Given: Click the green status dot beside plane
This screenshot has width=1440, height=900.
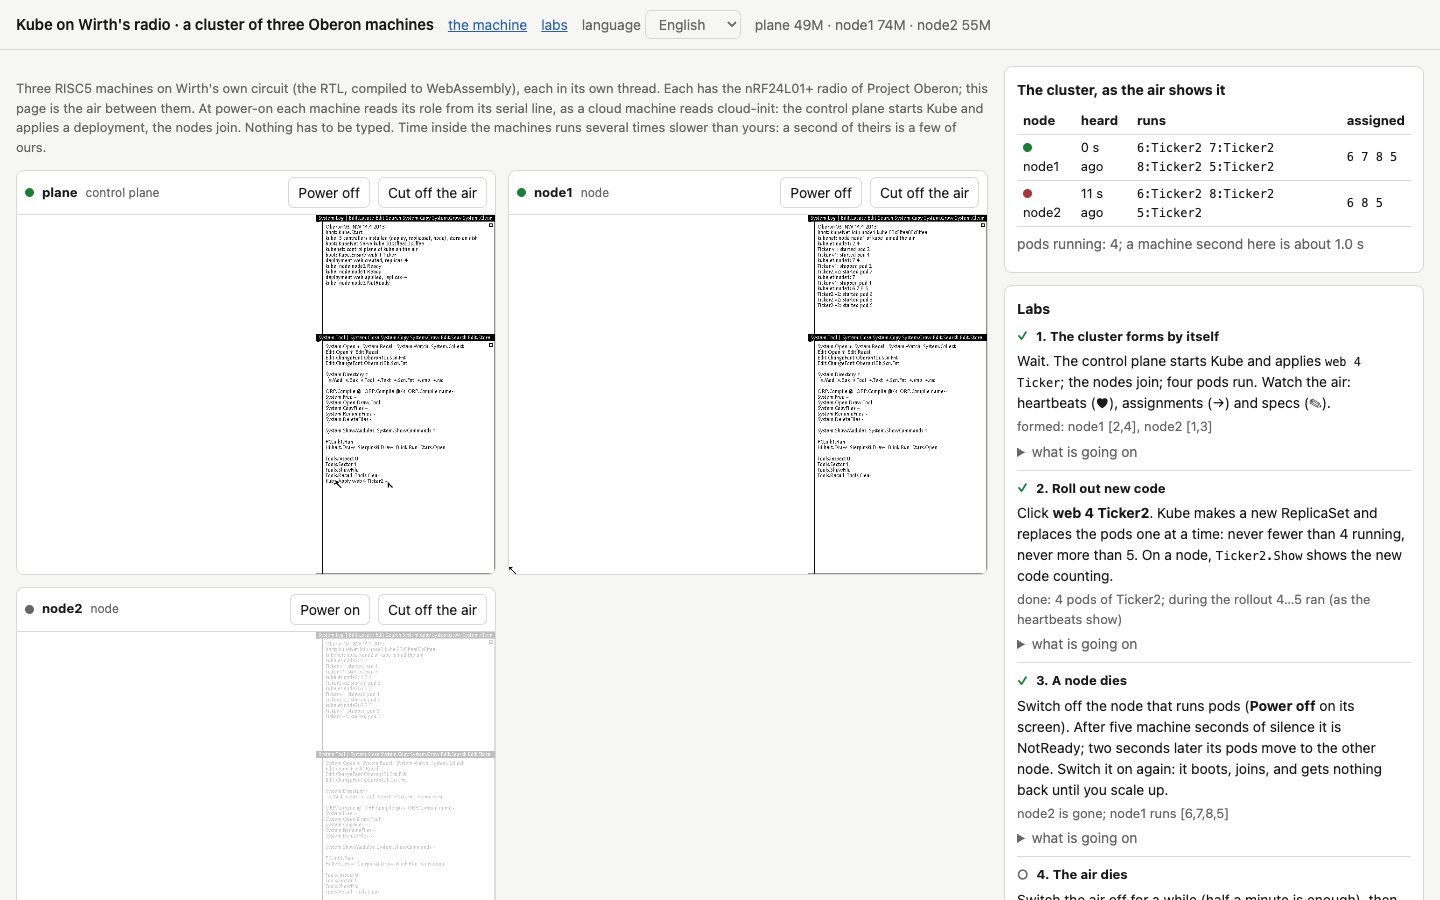Looking at the screenshot, I should 30,193.
